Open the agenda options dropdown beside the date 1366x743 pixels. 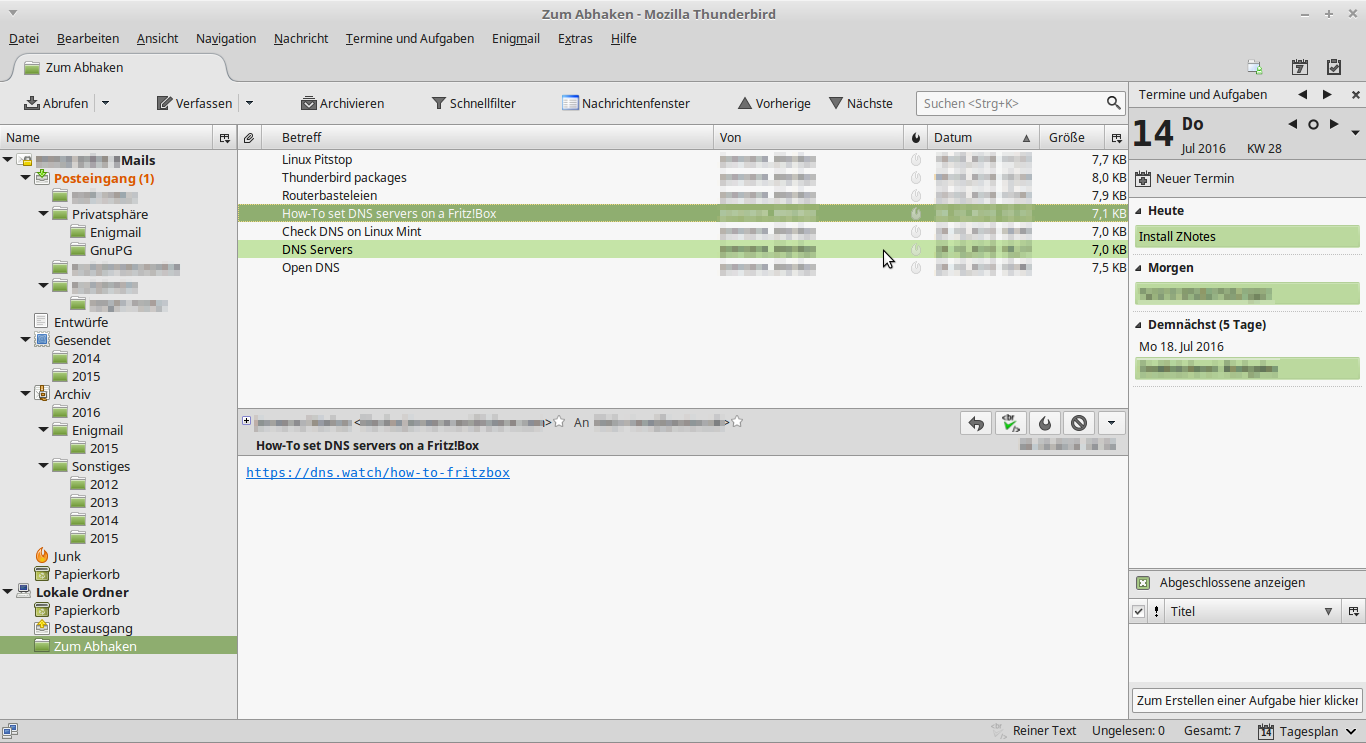[1355, 133]
